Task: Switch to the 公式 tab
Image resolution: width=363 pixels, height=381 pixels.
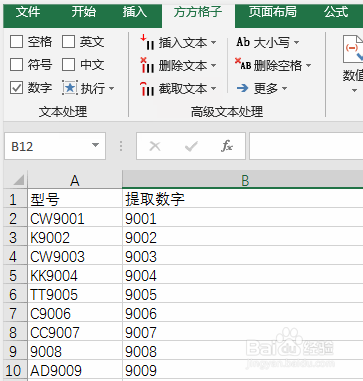Action: click(336, 12)
